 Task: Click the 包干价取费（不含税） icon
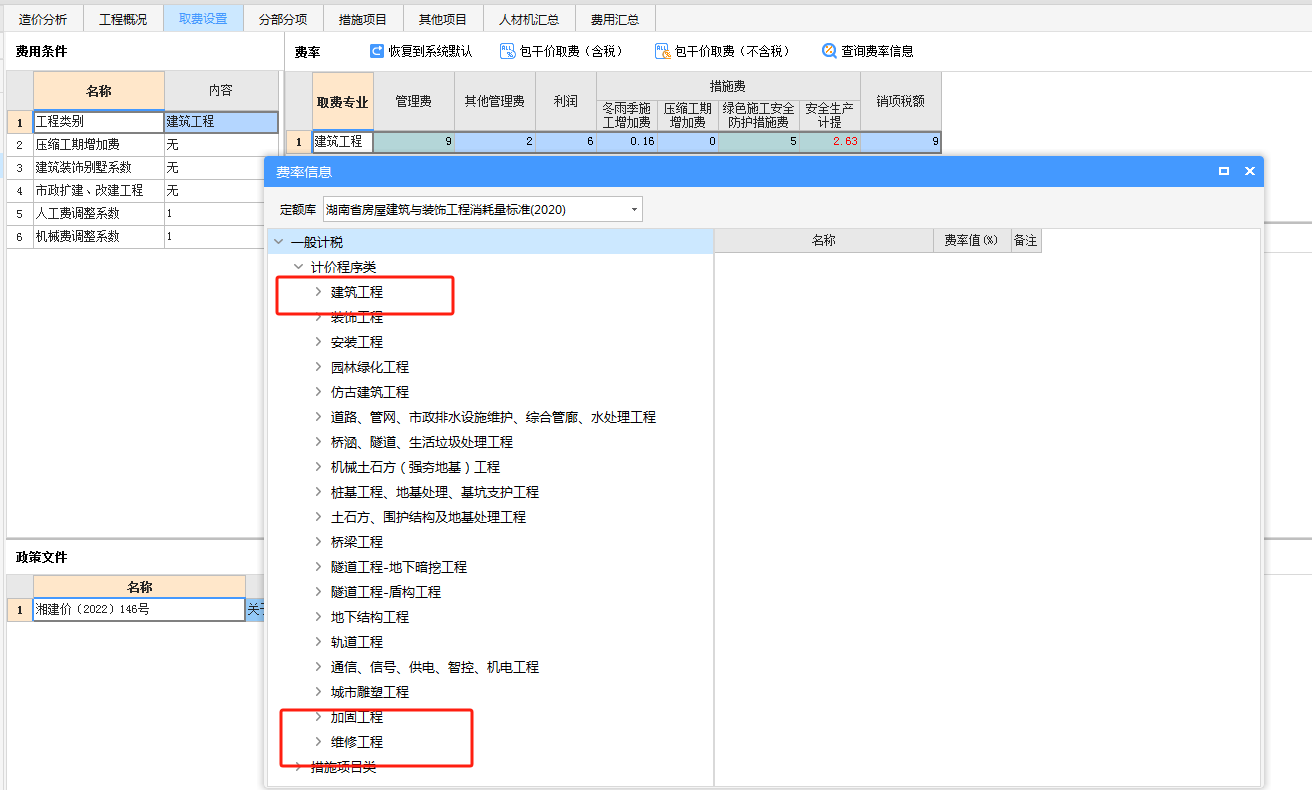pyautogui.click(x=662, y=51)
